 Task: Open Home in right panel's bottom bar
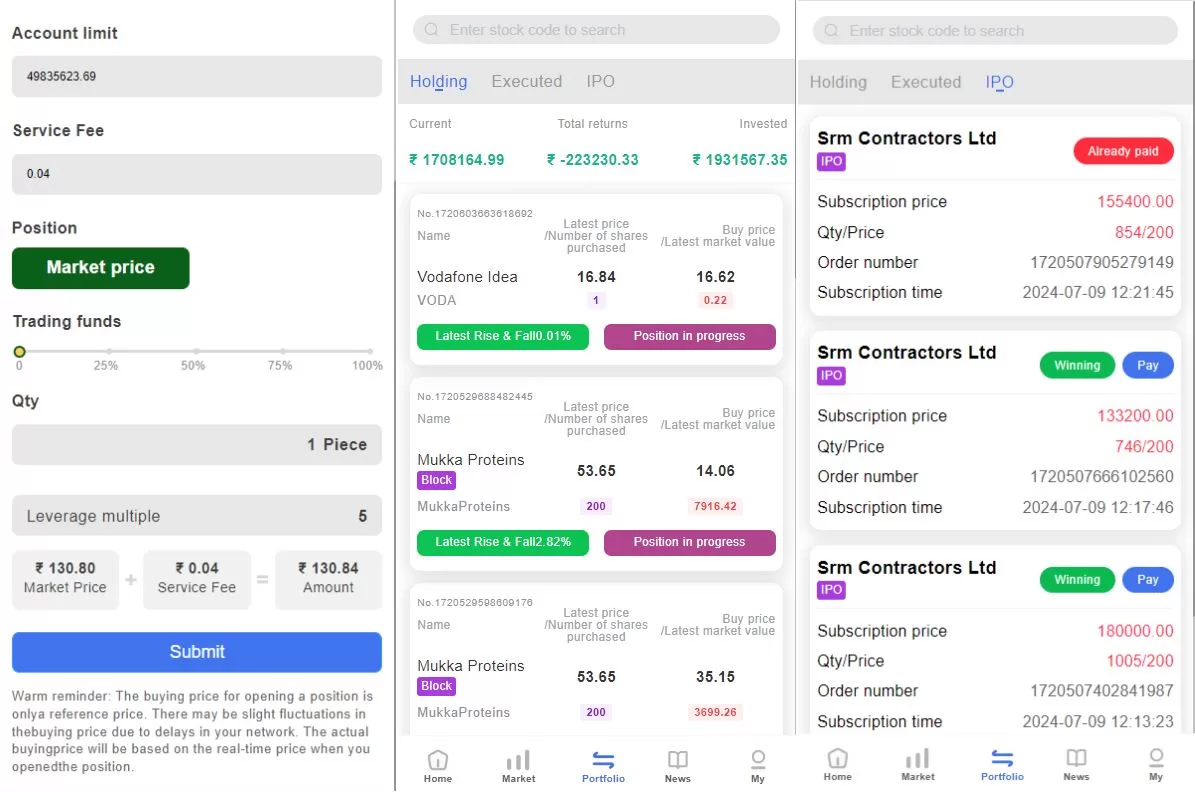click(837, 765)
